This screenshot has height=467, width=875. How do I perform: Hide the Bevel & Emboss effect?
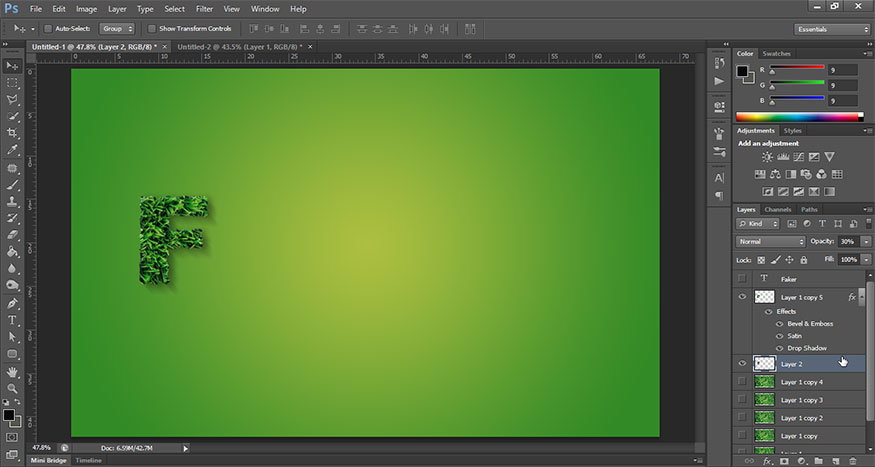pos(780,324)
